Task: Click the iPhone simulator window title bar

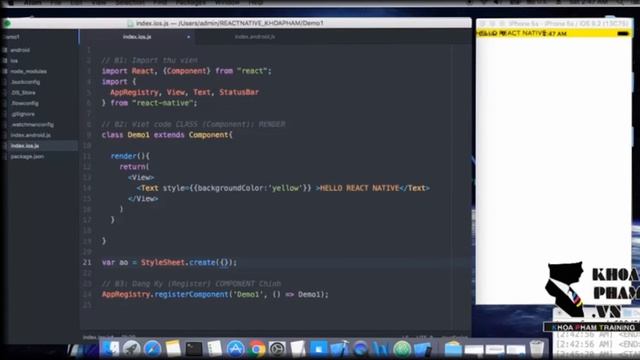Action: tap(554, 24)
